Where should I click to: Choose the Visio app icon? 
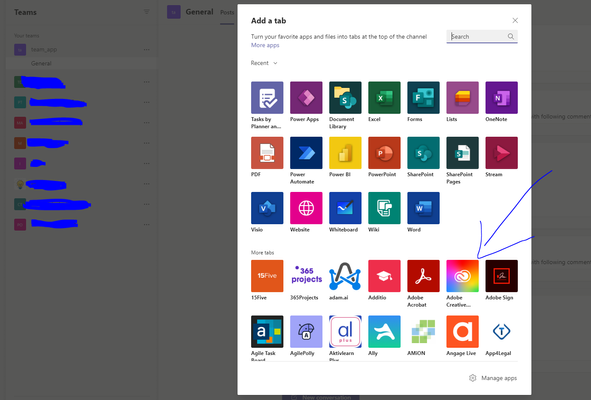coord(267,208)
